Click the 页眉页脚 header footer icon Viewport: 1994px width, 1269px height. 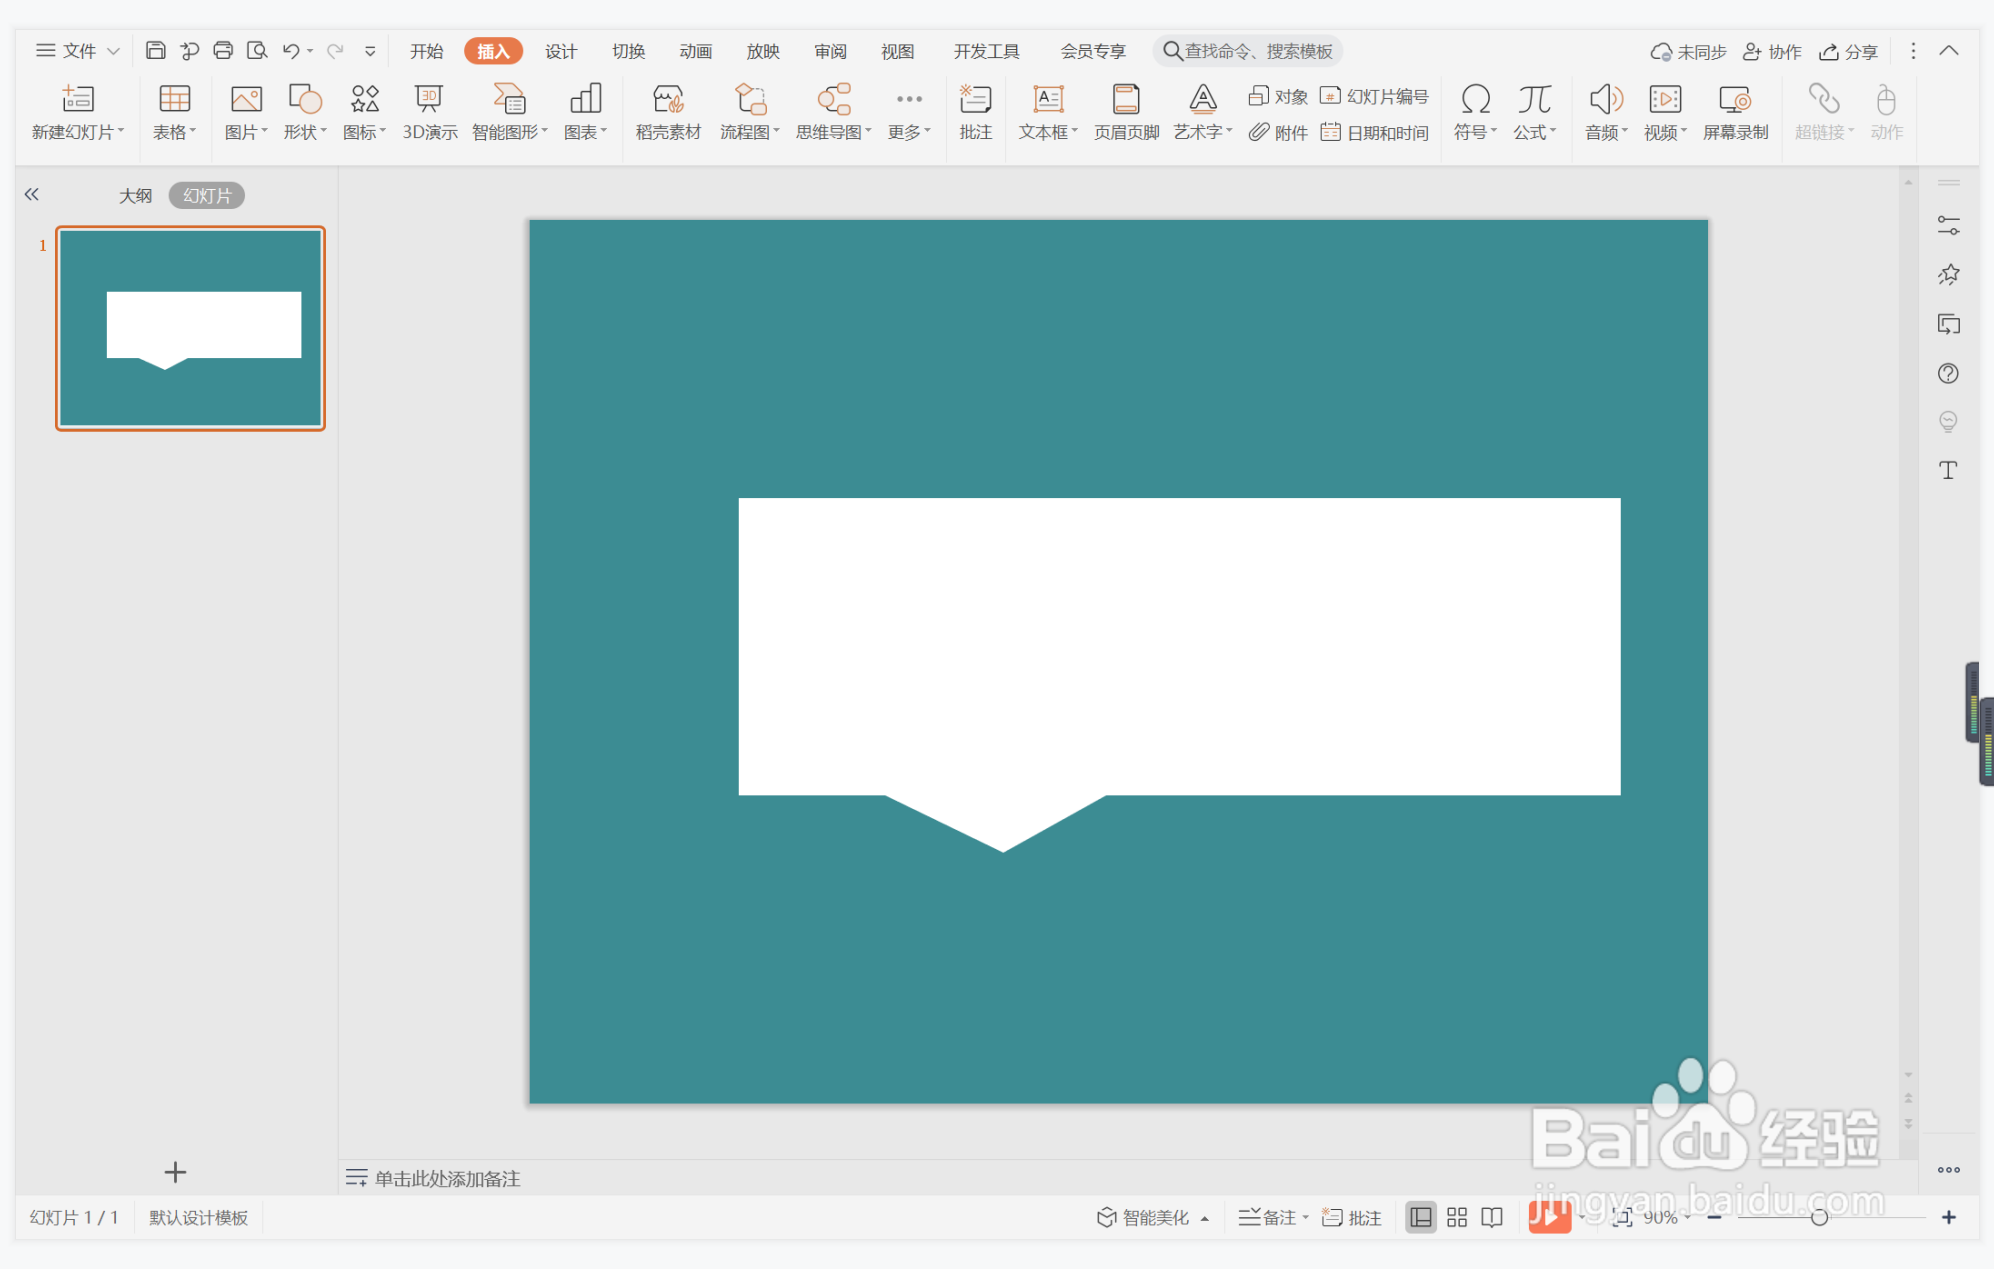pyautogui.click(x=1126, y=111)
